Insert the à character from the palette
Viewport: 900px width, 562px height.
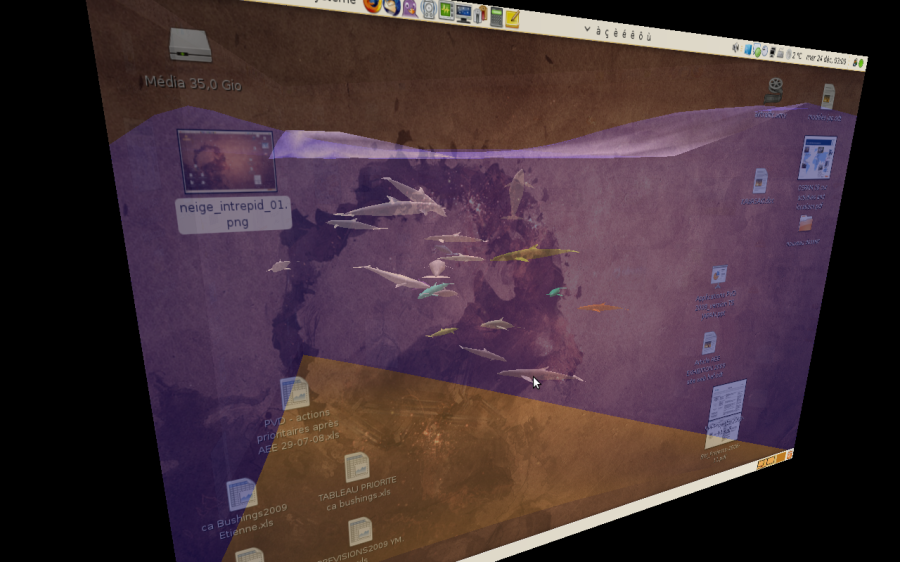598,31
